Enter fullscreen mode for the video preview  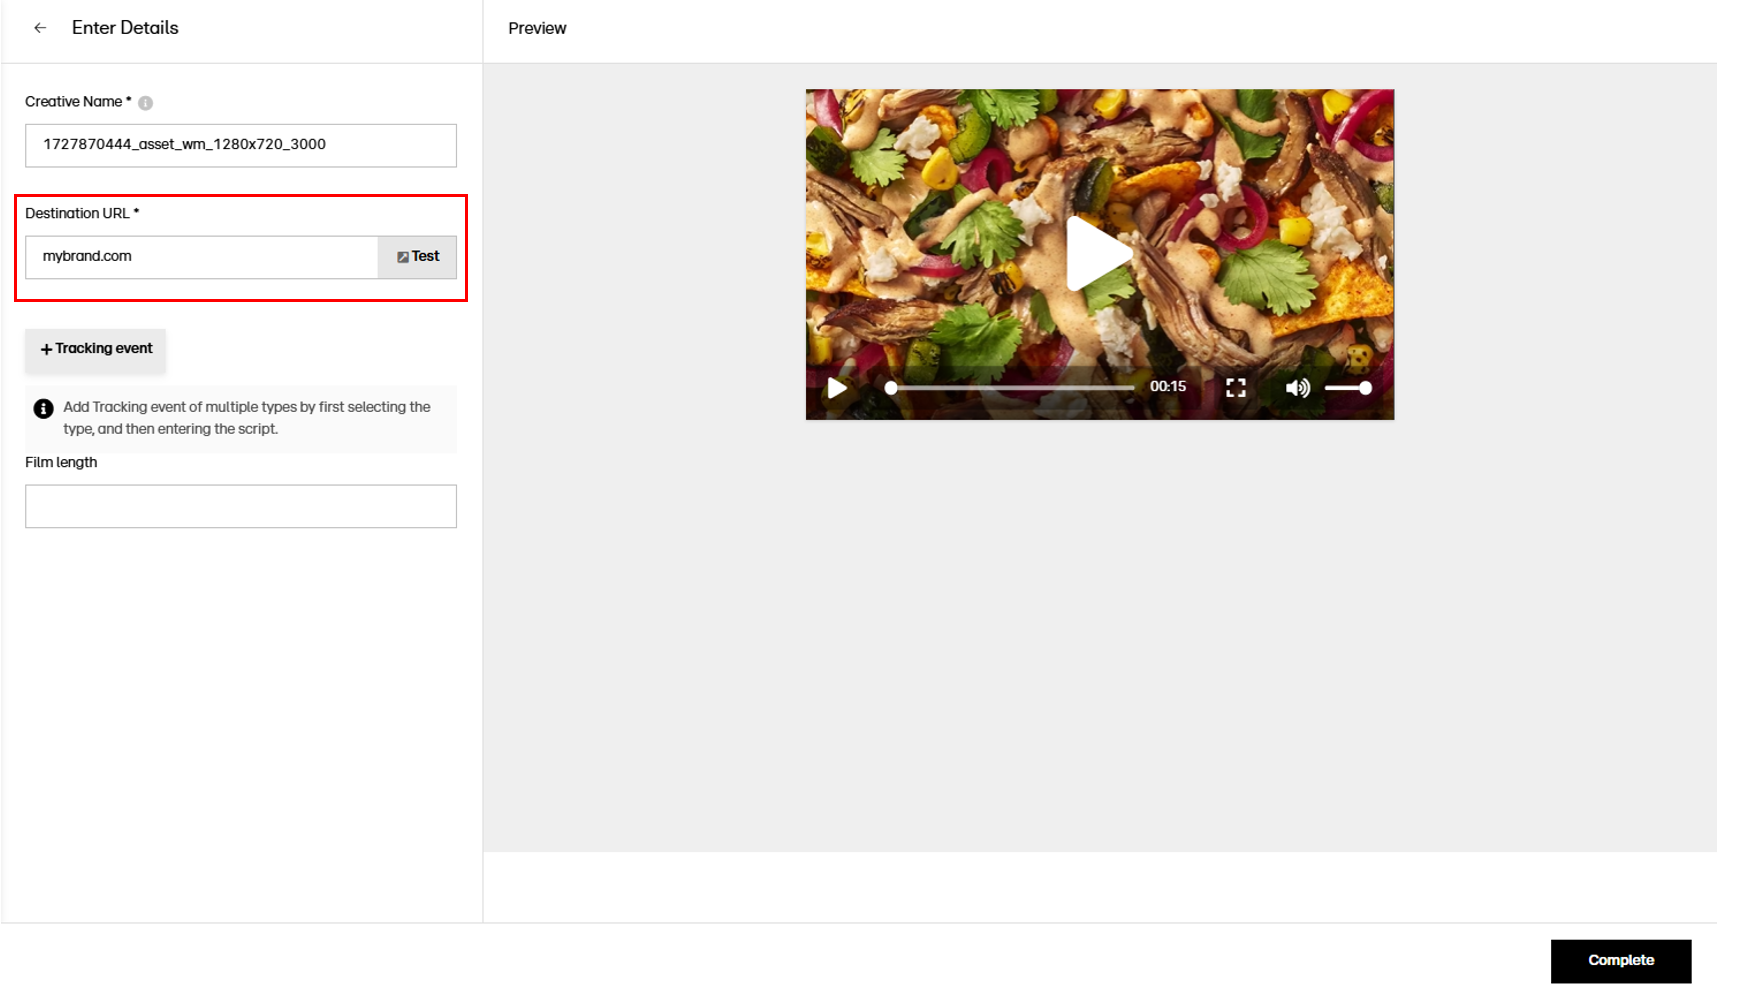click(1236, 388)
